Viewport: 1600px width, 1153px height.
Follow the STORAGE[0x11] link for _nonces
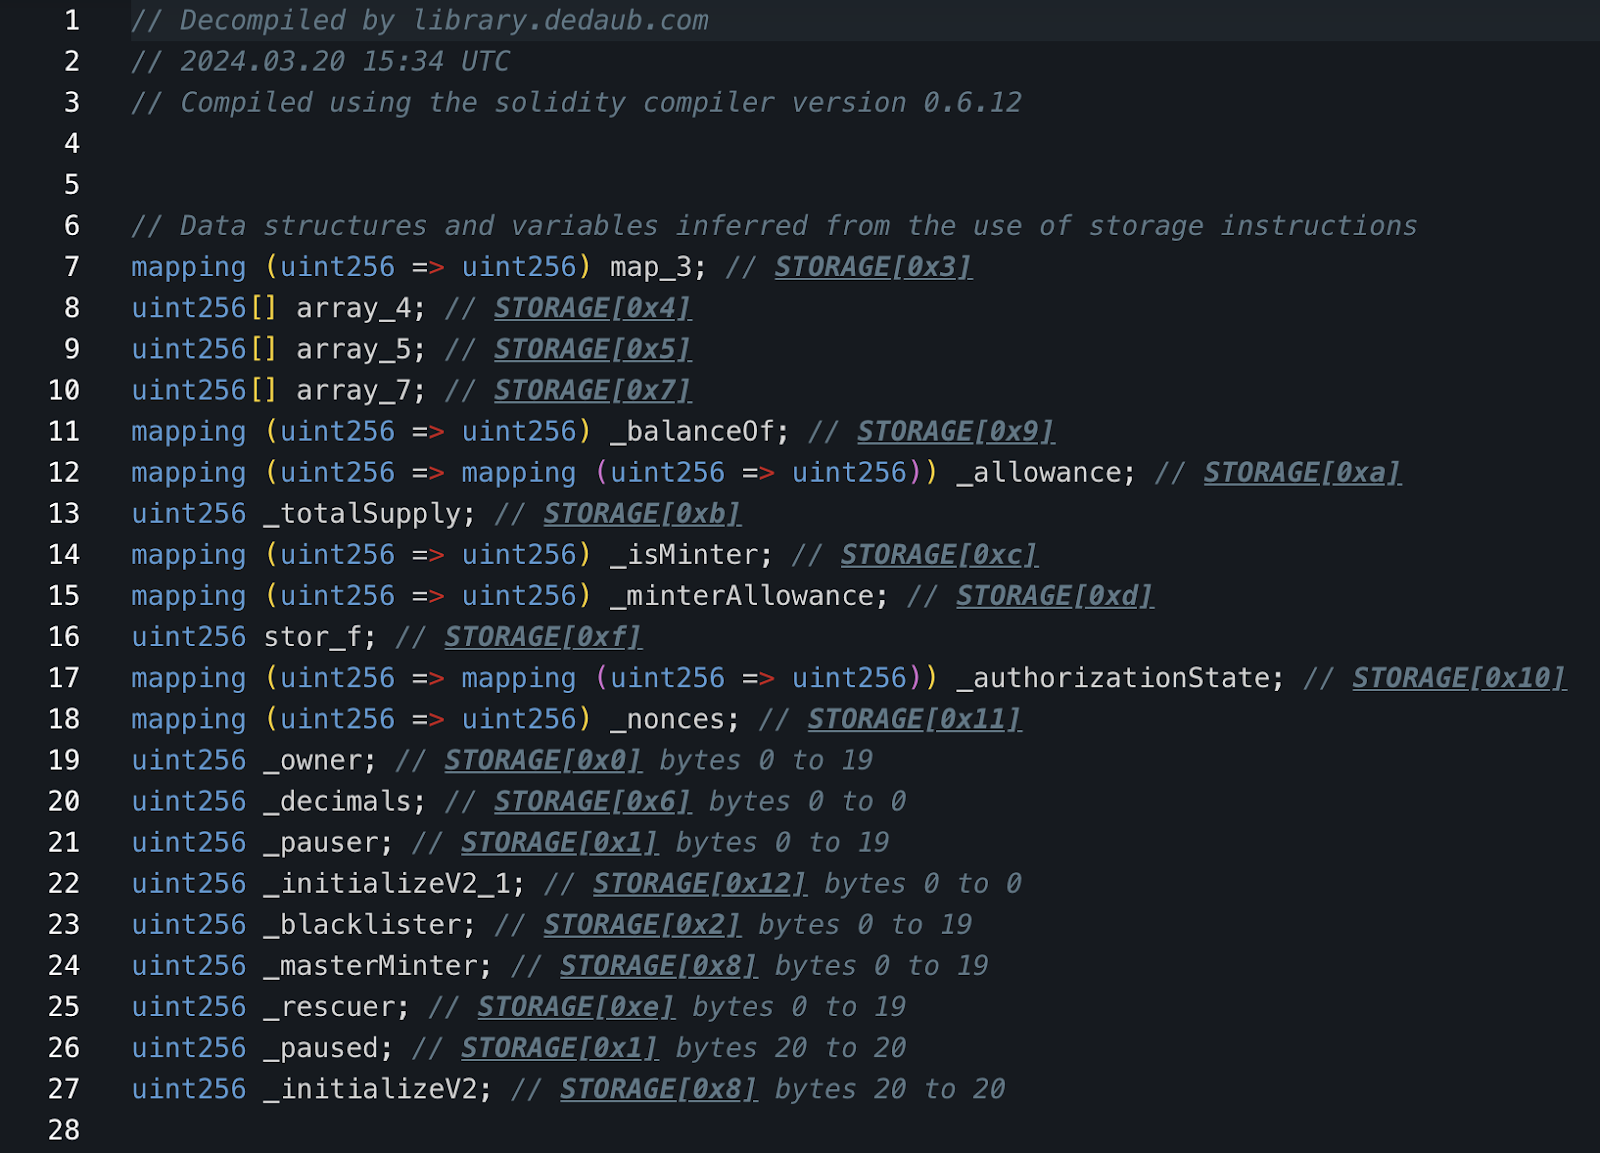914,718
